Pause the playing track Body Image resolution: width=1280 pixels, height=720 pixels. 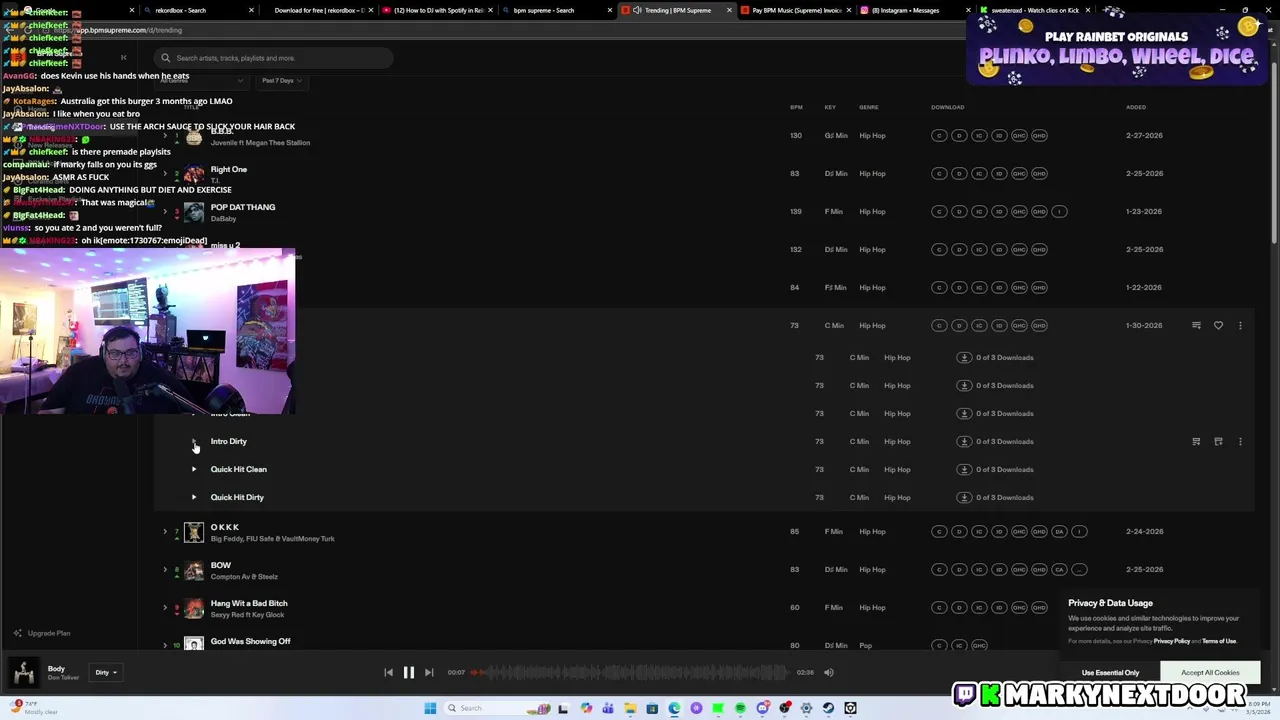click(x=408, y=673)
